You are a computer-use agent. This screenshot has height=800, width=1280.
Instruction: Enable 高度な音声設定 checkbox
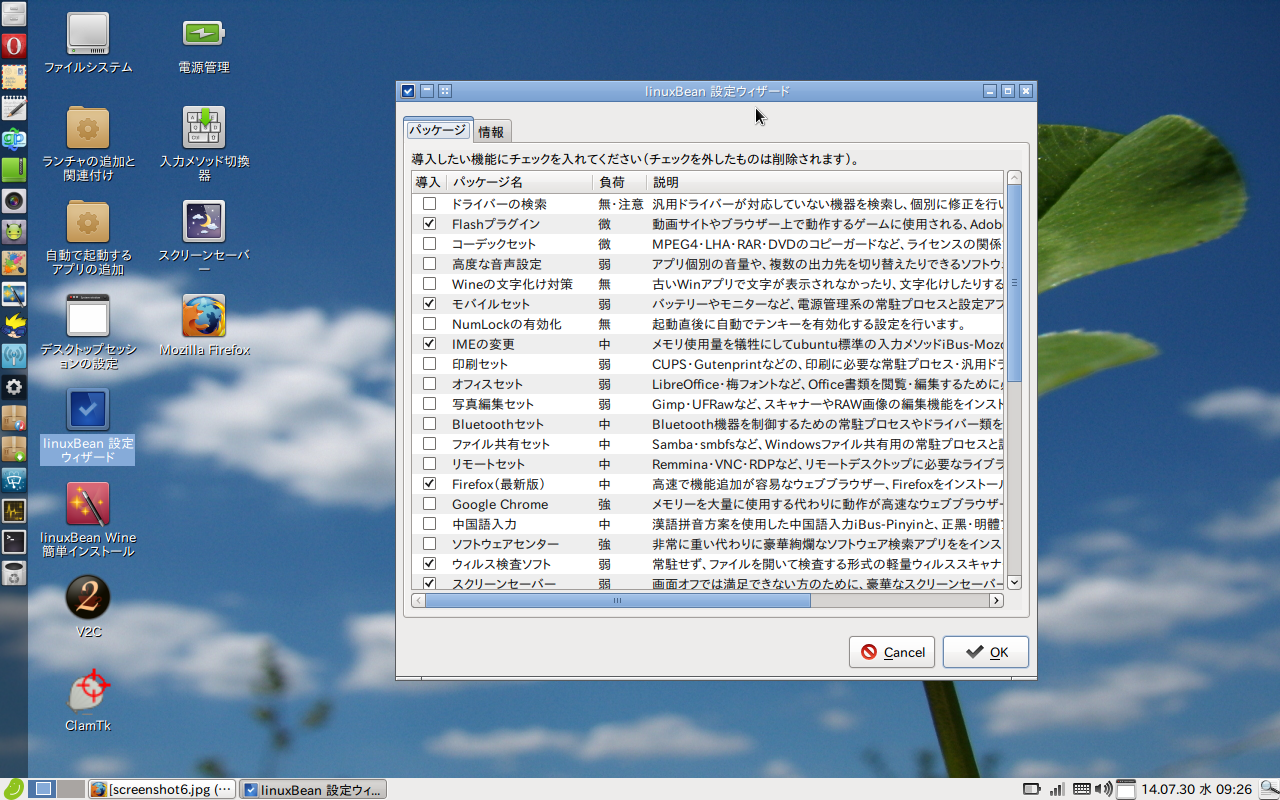tap(429, 264)
